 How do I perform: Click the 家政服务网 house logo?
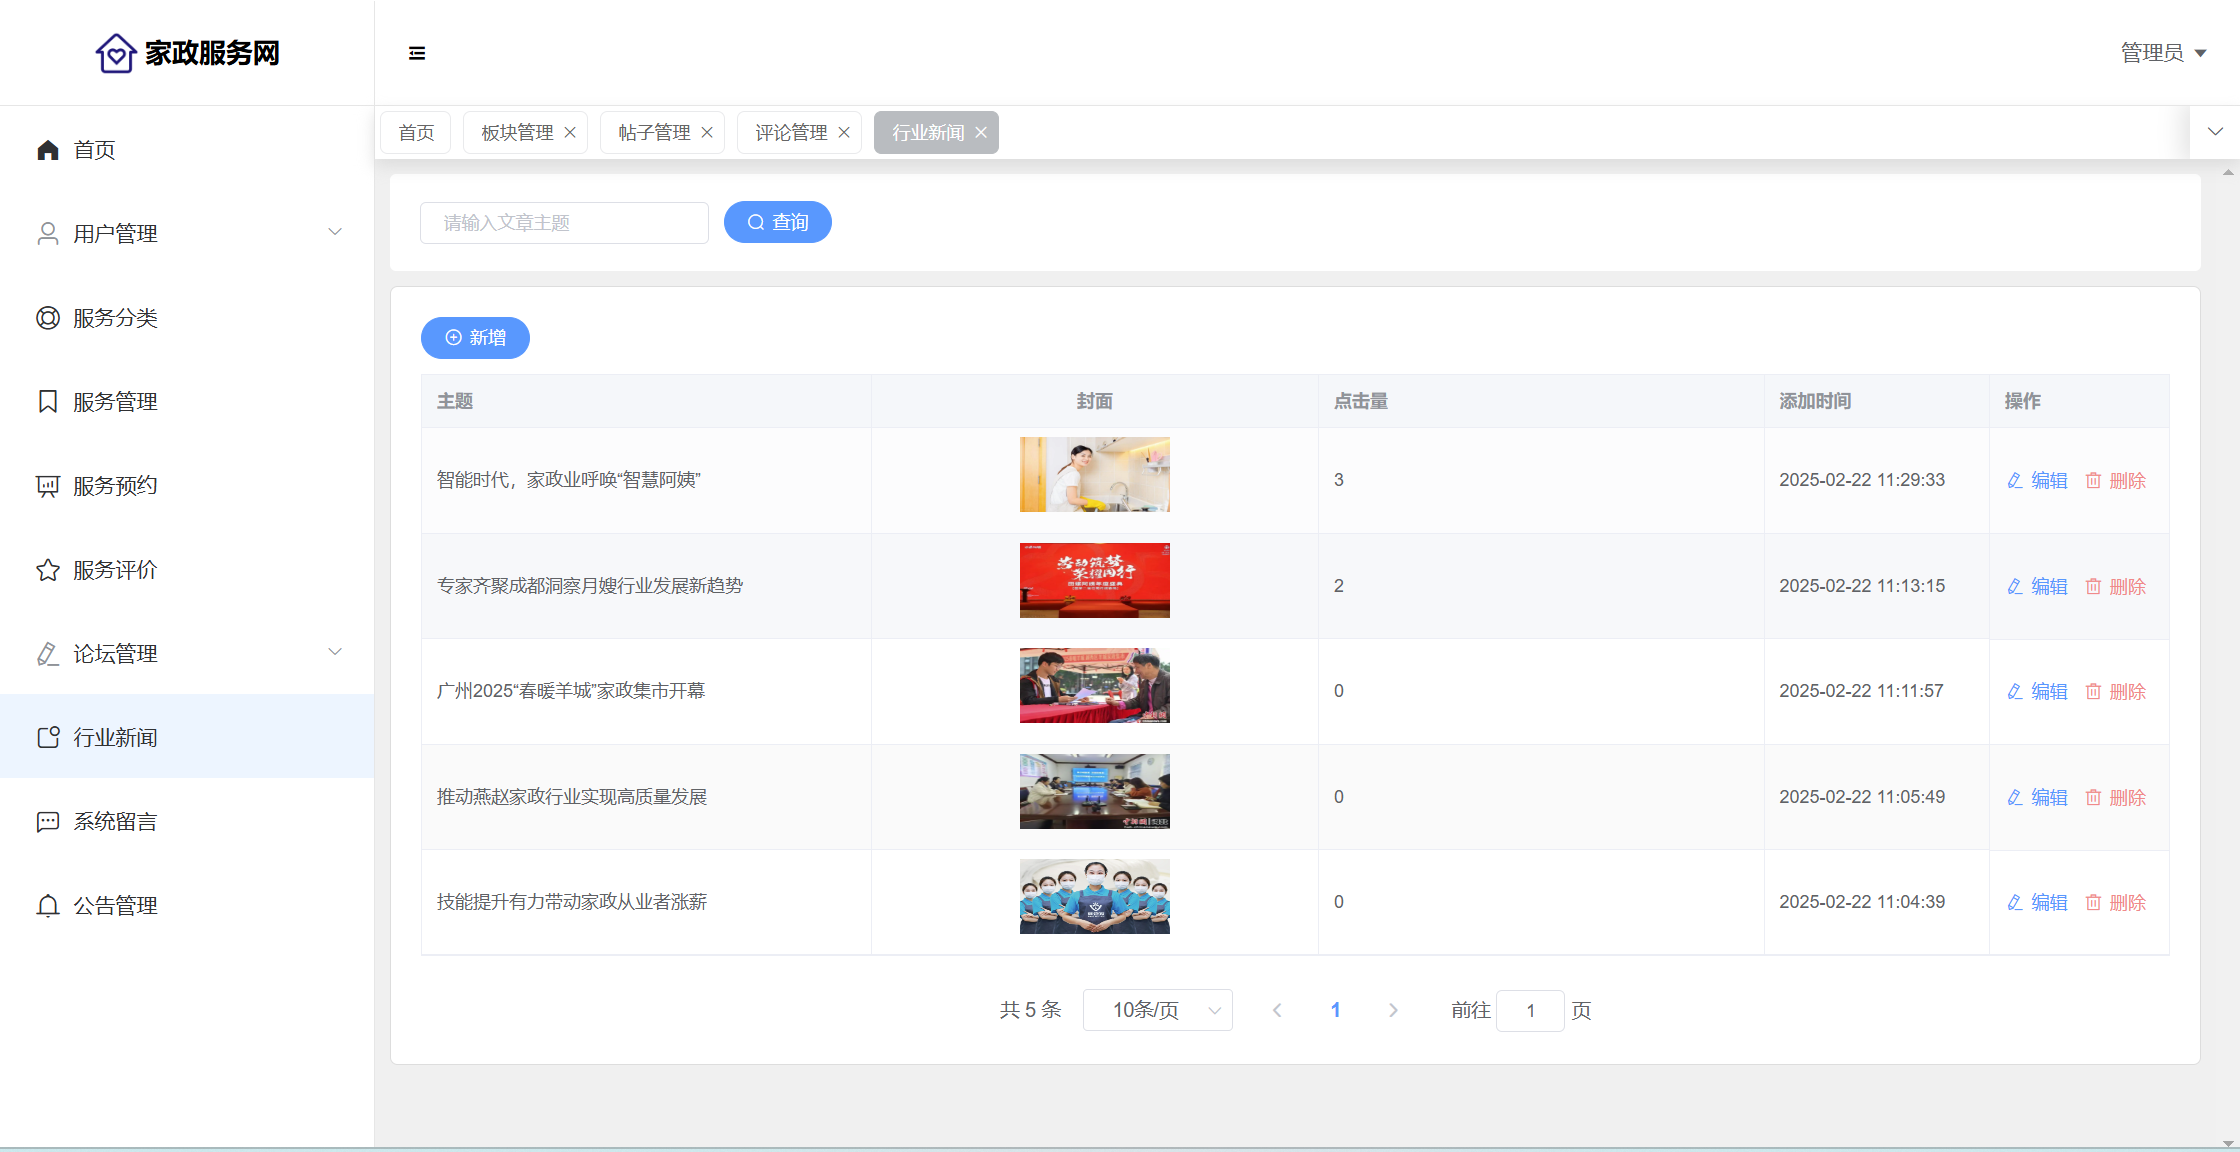[116, 53]
